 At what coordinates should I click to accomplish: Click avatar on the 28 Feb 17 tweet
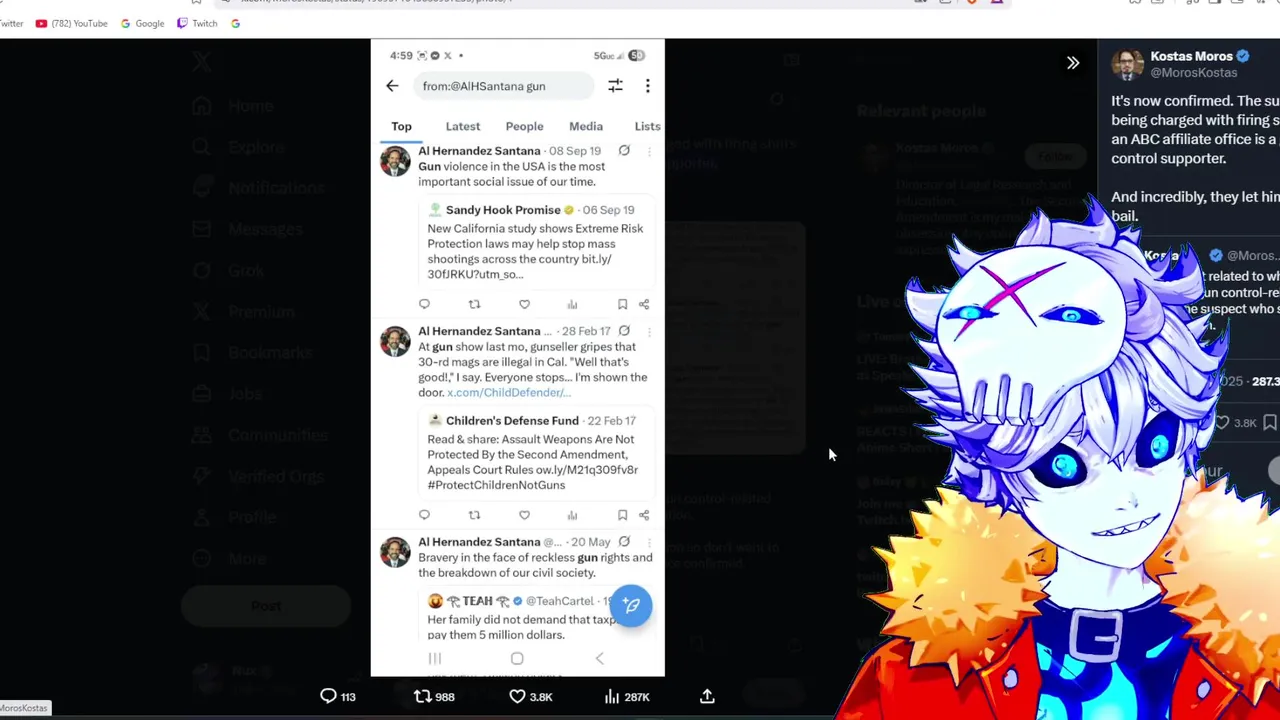click(x=395, y=341)
